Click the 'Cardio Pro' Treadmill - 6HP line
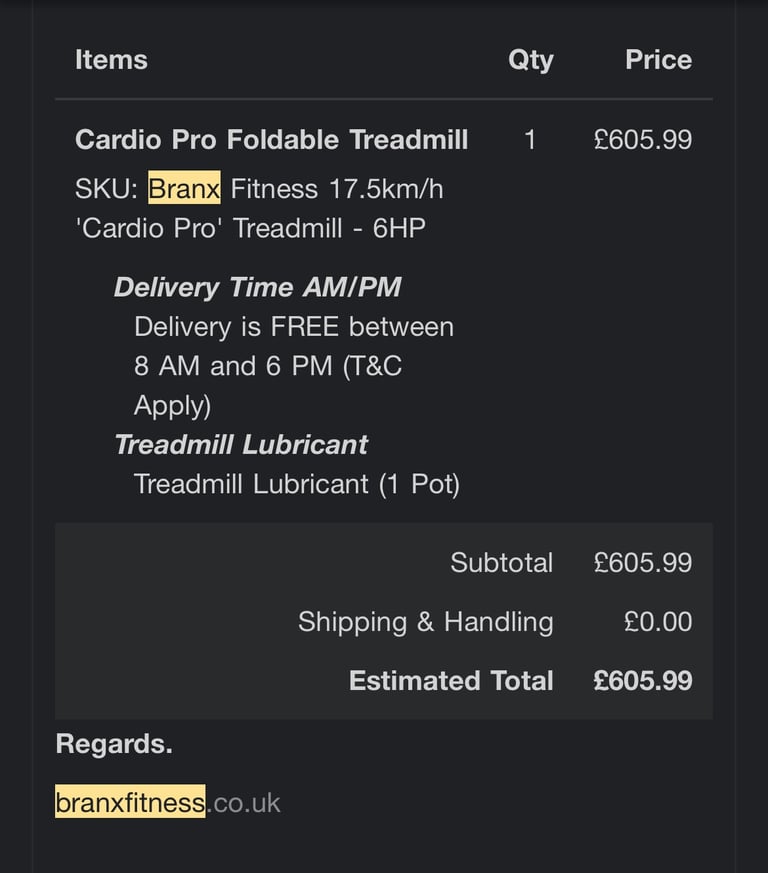The width and height of the screenshot is (768, 873). pyautogui.click(x=251, y=228)
